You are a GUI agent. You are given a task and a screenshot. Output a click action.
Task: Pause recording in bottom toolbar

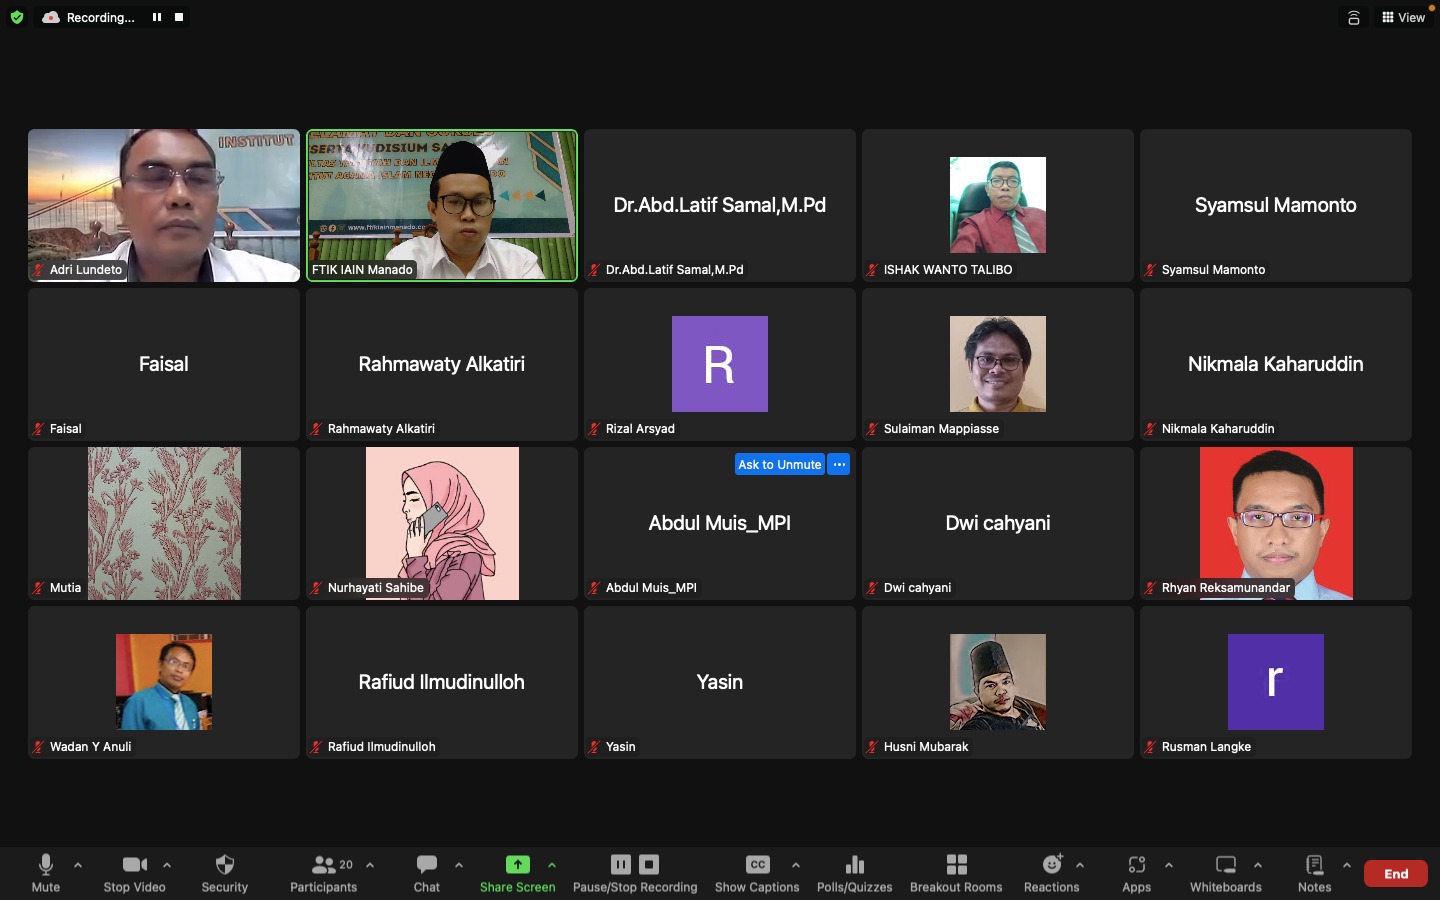point(621,864)
